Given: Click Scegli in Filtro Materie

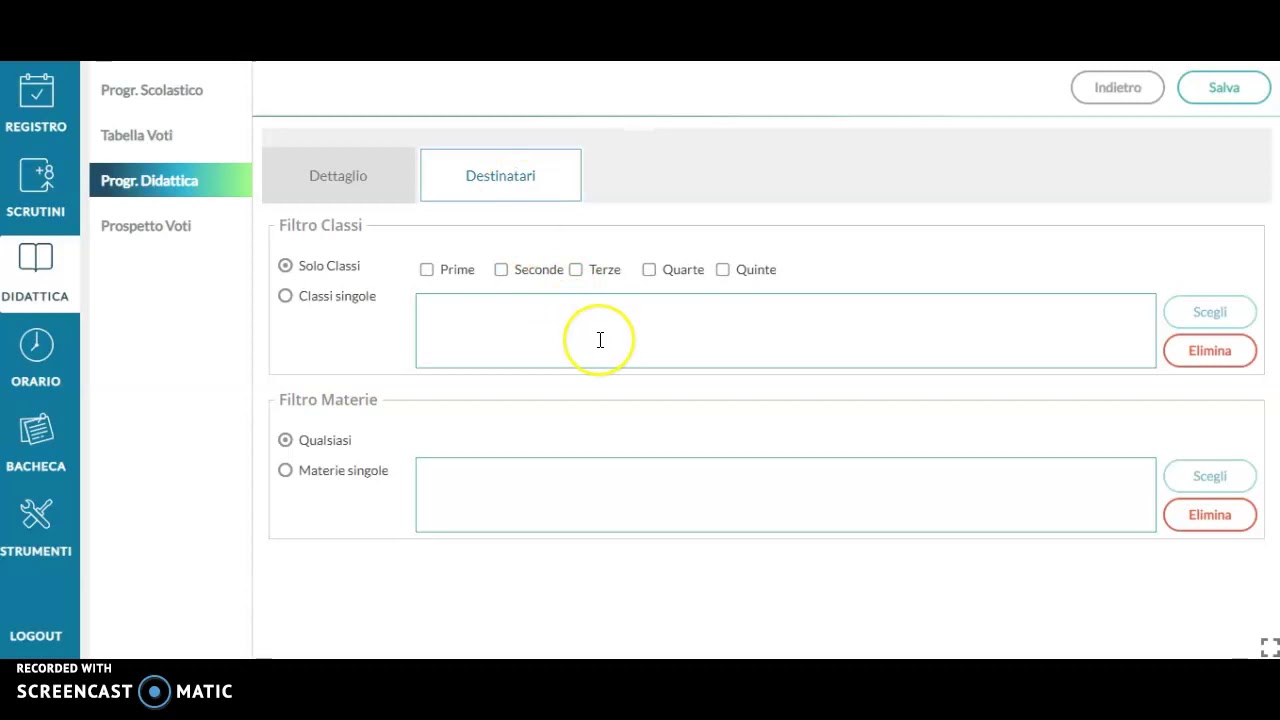Looking at the screenshot, I should [x=1210, y=476].
